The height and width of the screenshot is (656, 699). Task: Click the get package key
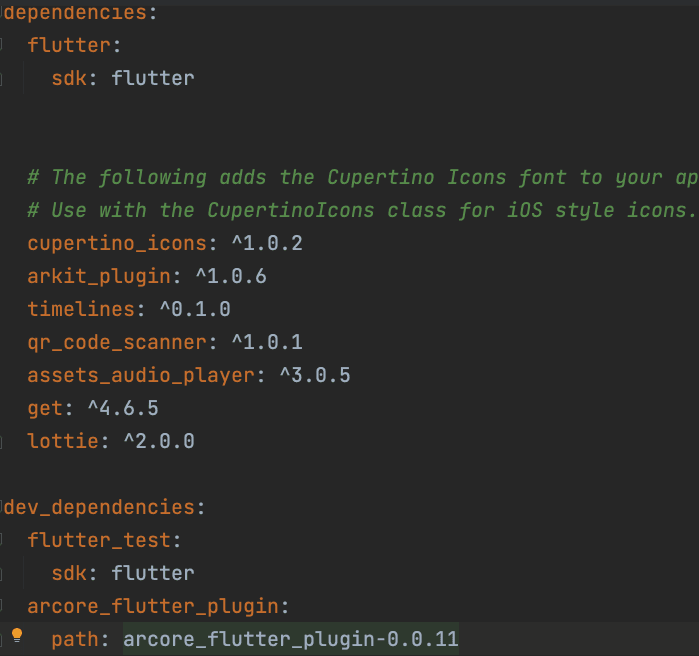44,408
